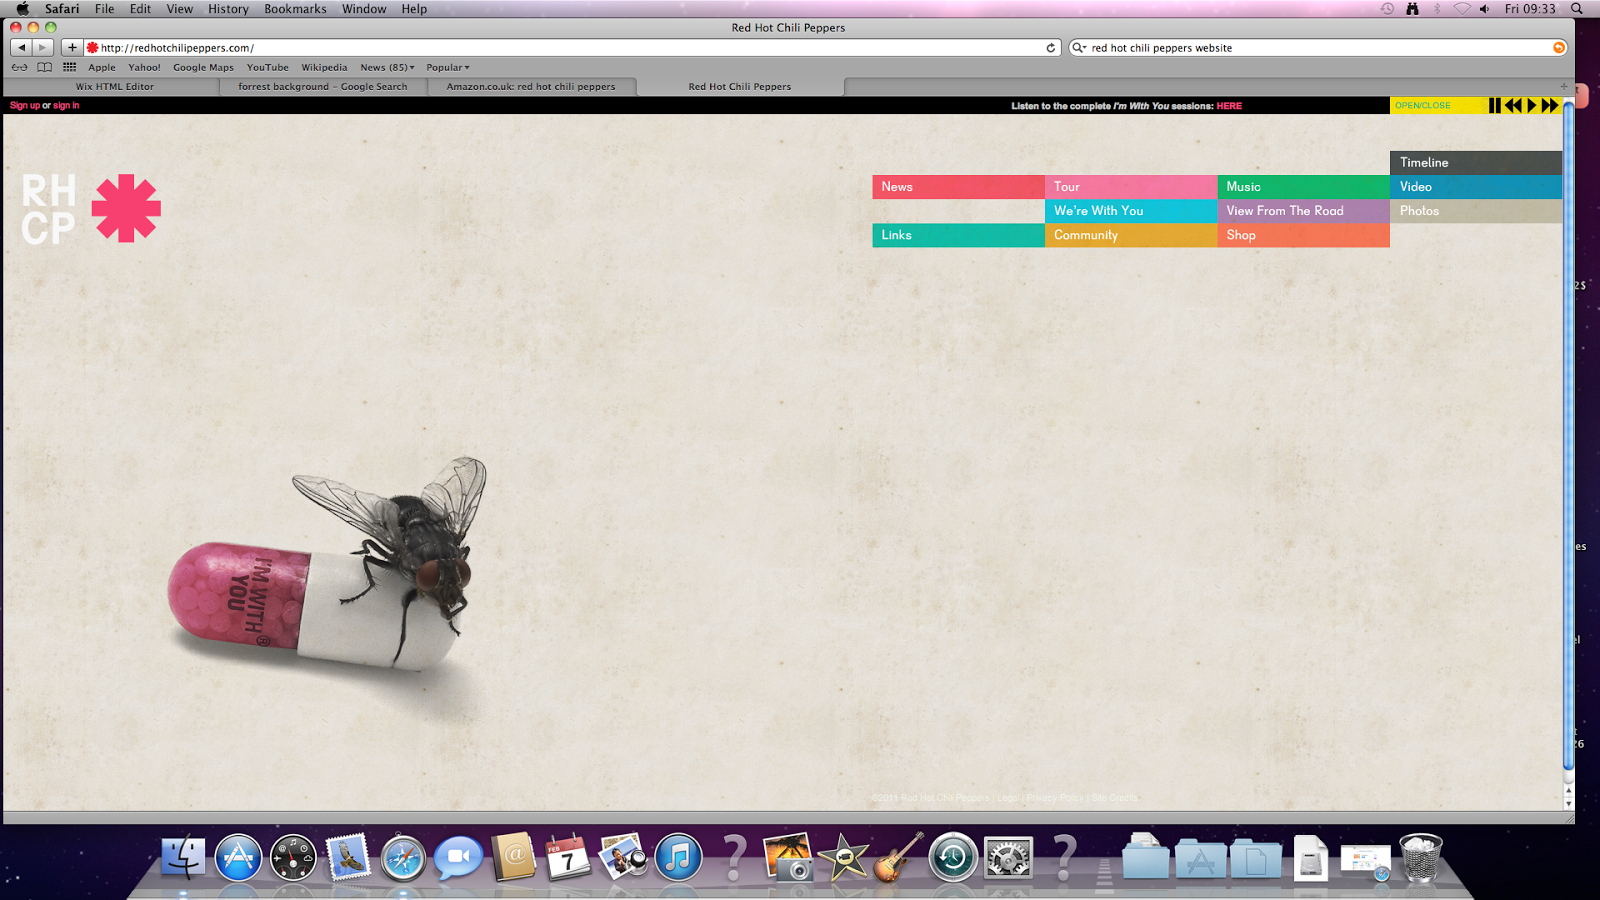Launch iChat from the Dock

pos(458,857)
